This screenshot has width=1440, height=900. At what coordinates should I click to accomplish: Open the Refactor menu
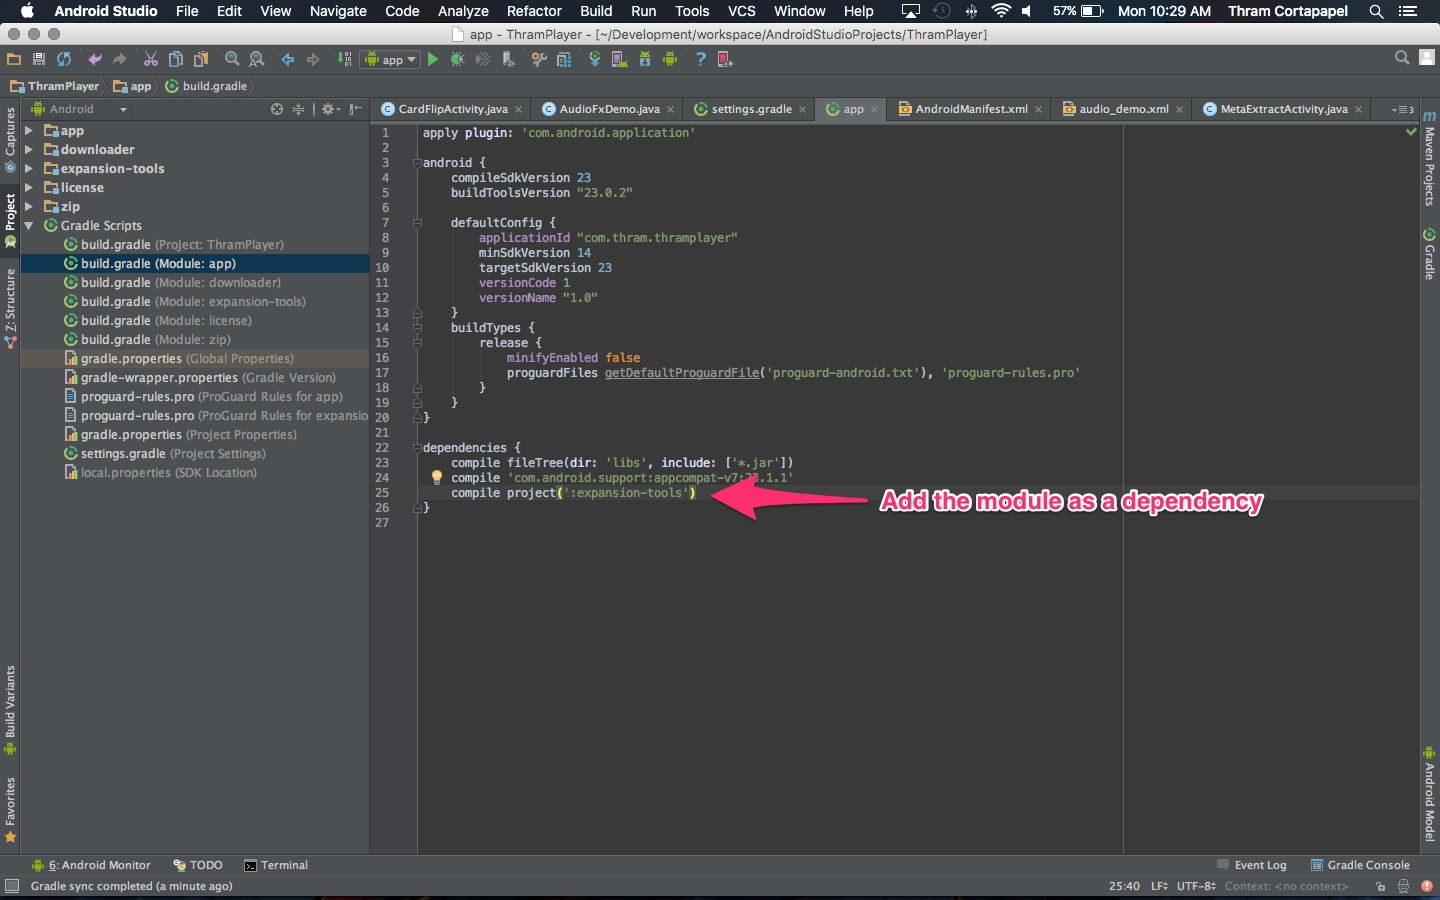(534, 11)
